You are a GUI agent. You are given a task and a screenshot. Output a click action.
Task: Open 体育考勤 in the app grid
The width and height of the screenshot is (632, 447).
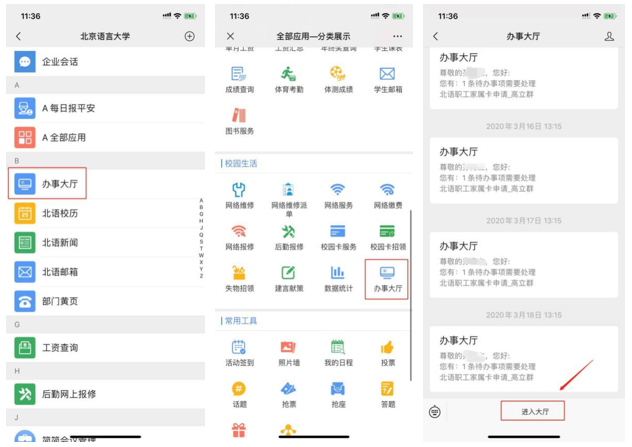click(x=288, y=75)
